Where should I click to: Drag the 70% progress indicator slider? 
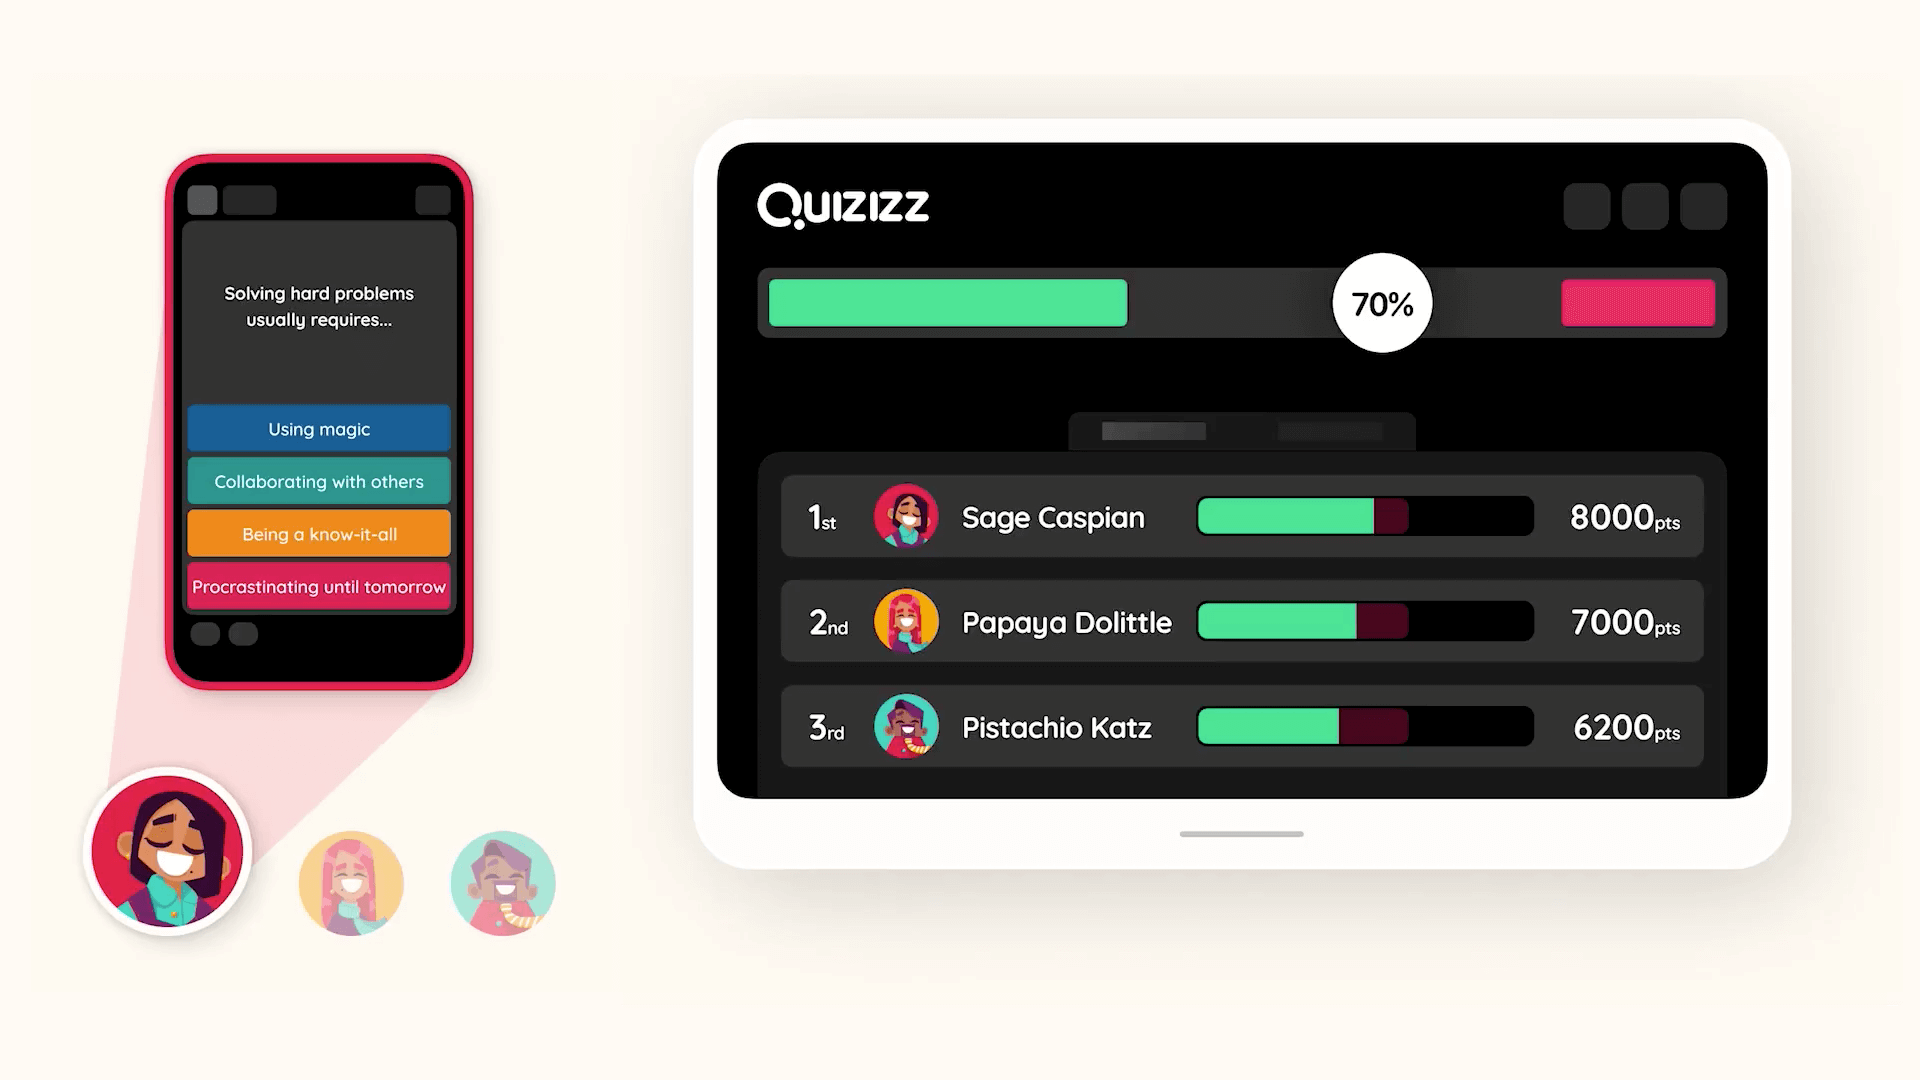coord(1381,303)
